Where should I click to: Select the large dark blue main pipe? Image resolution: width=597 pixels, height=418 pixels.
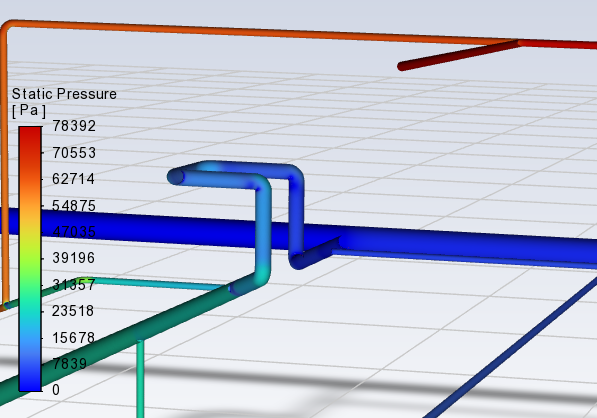click(457, 248)
